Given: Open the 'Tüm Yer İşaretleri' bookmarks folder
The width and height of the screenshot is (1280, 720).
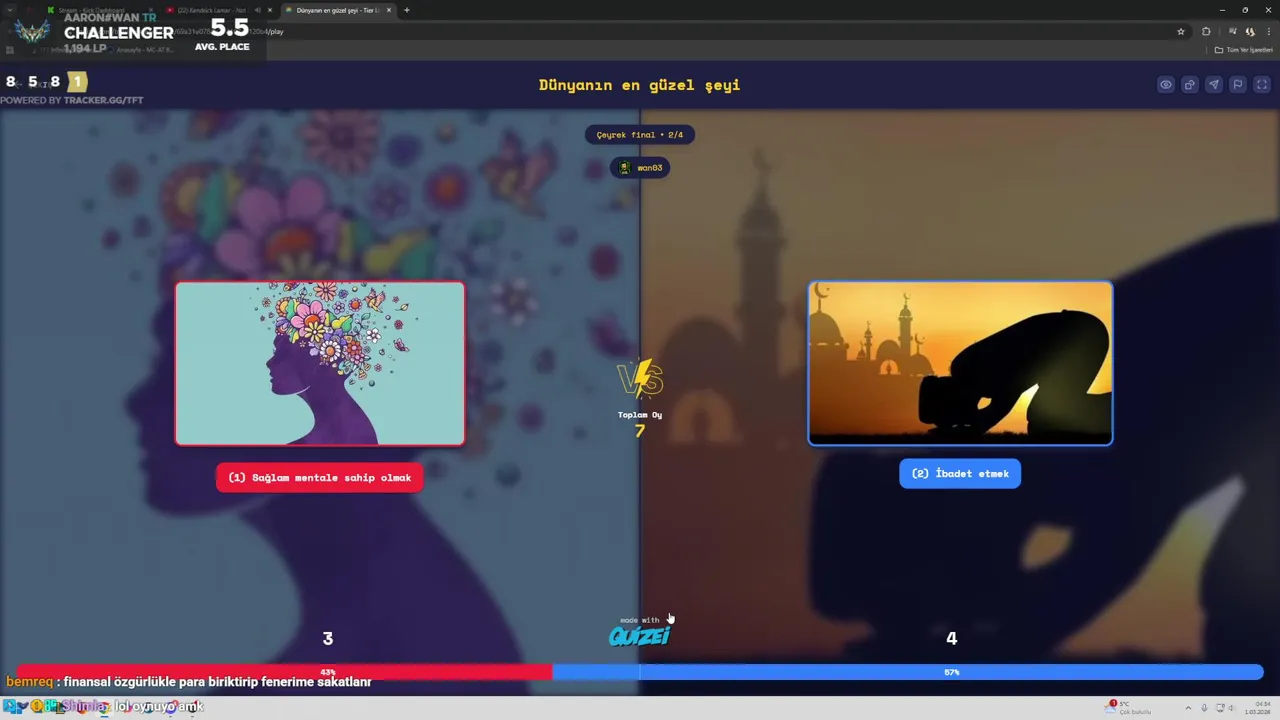Looking at the screenshot, I should point(1244,49).
